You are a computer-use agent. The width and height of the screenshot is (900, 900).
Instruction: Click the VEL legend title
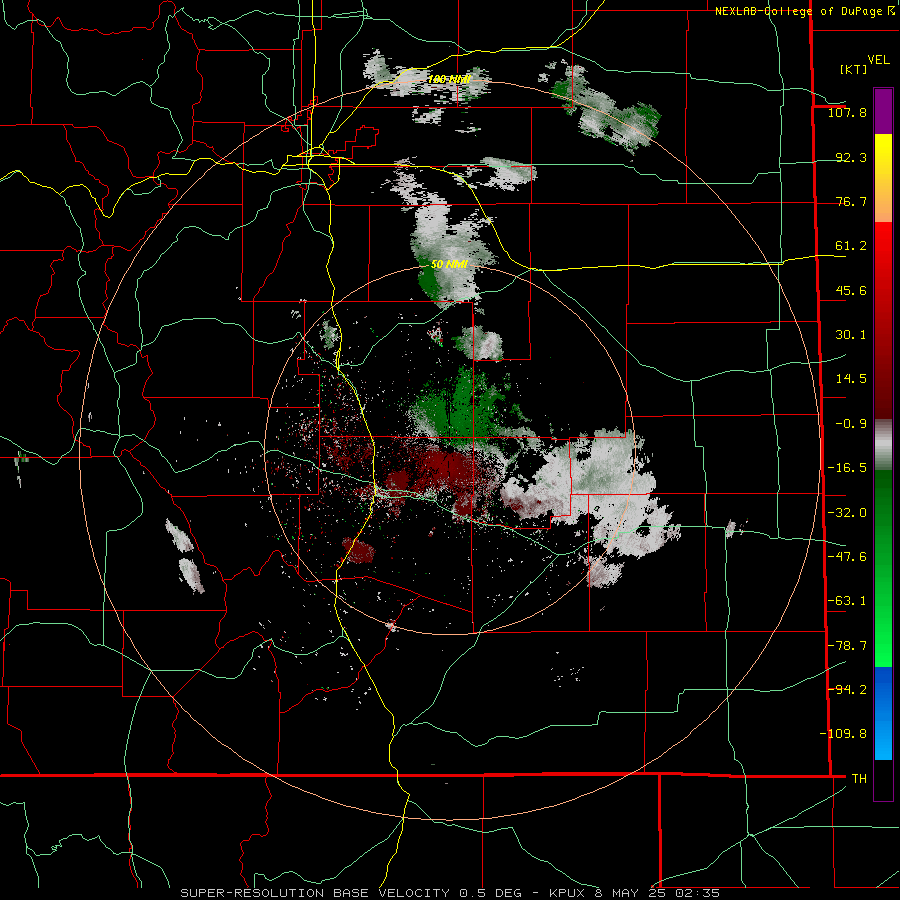tap(878, 60)
